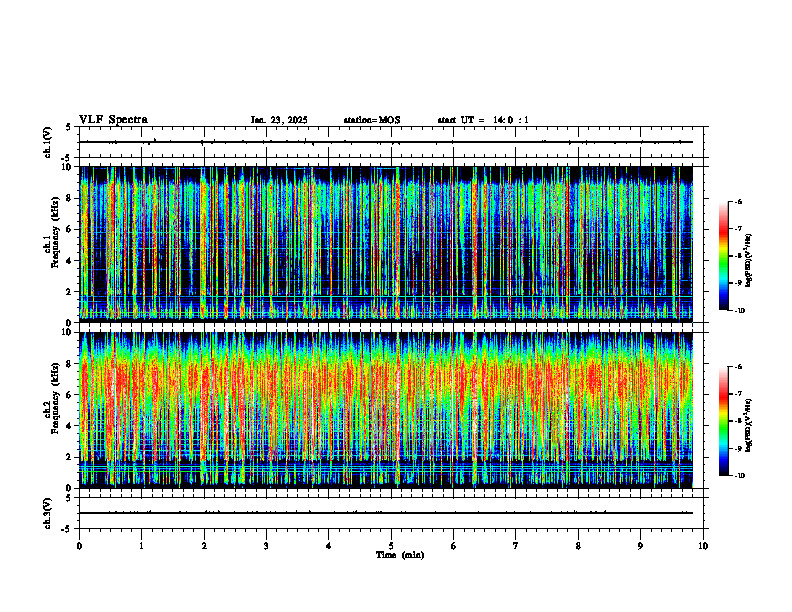Screen dimensions: 792x612
Task: Select the date "Jan. 23, 2025" header text
Action: 279,120
